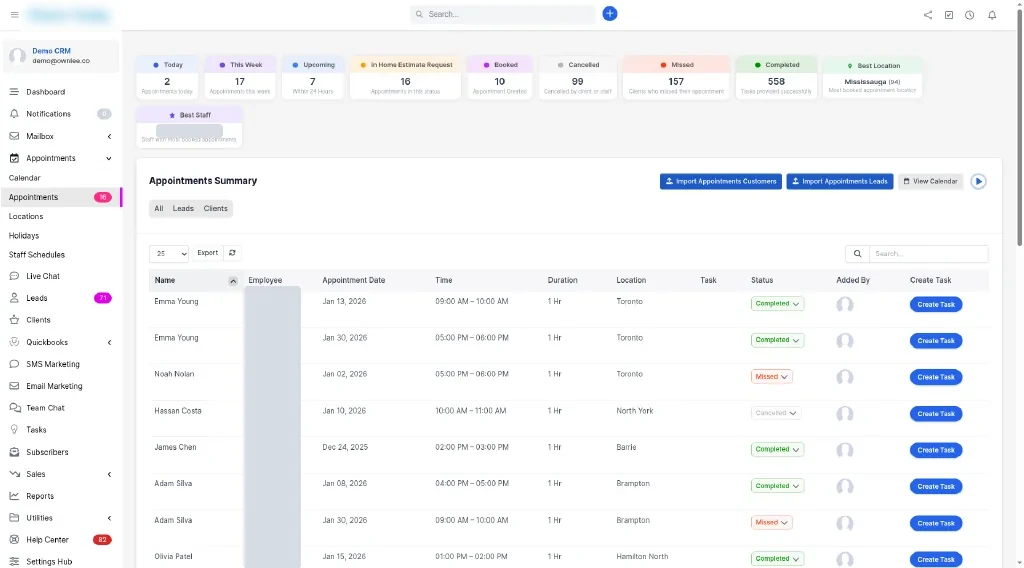Screen dimensions: 1024x568
Task: Create Task for Olivia Patel row
Action: click(x=935, y=560)
